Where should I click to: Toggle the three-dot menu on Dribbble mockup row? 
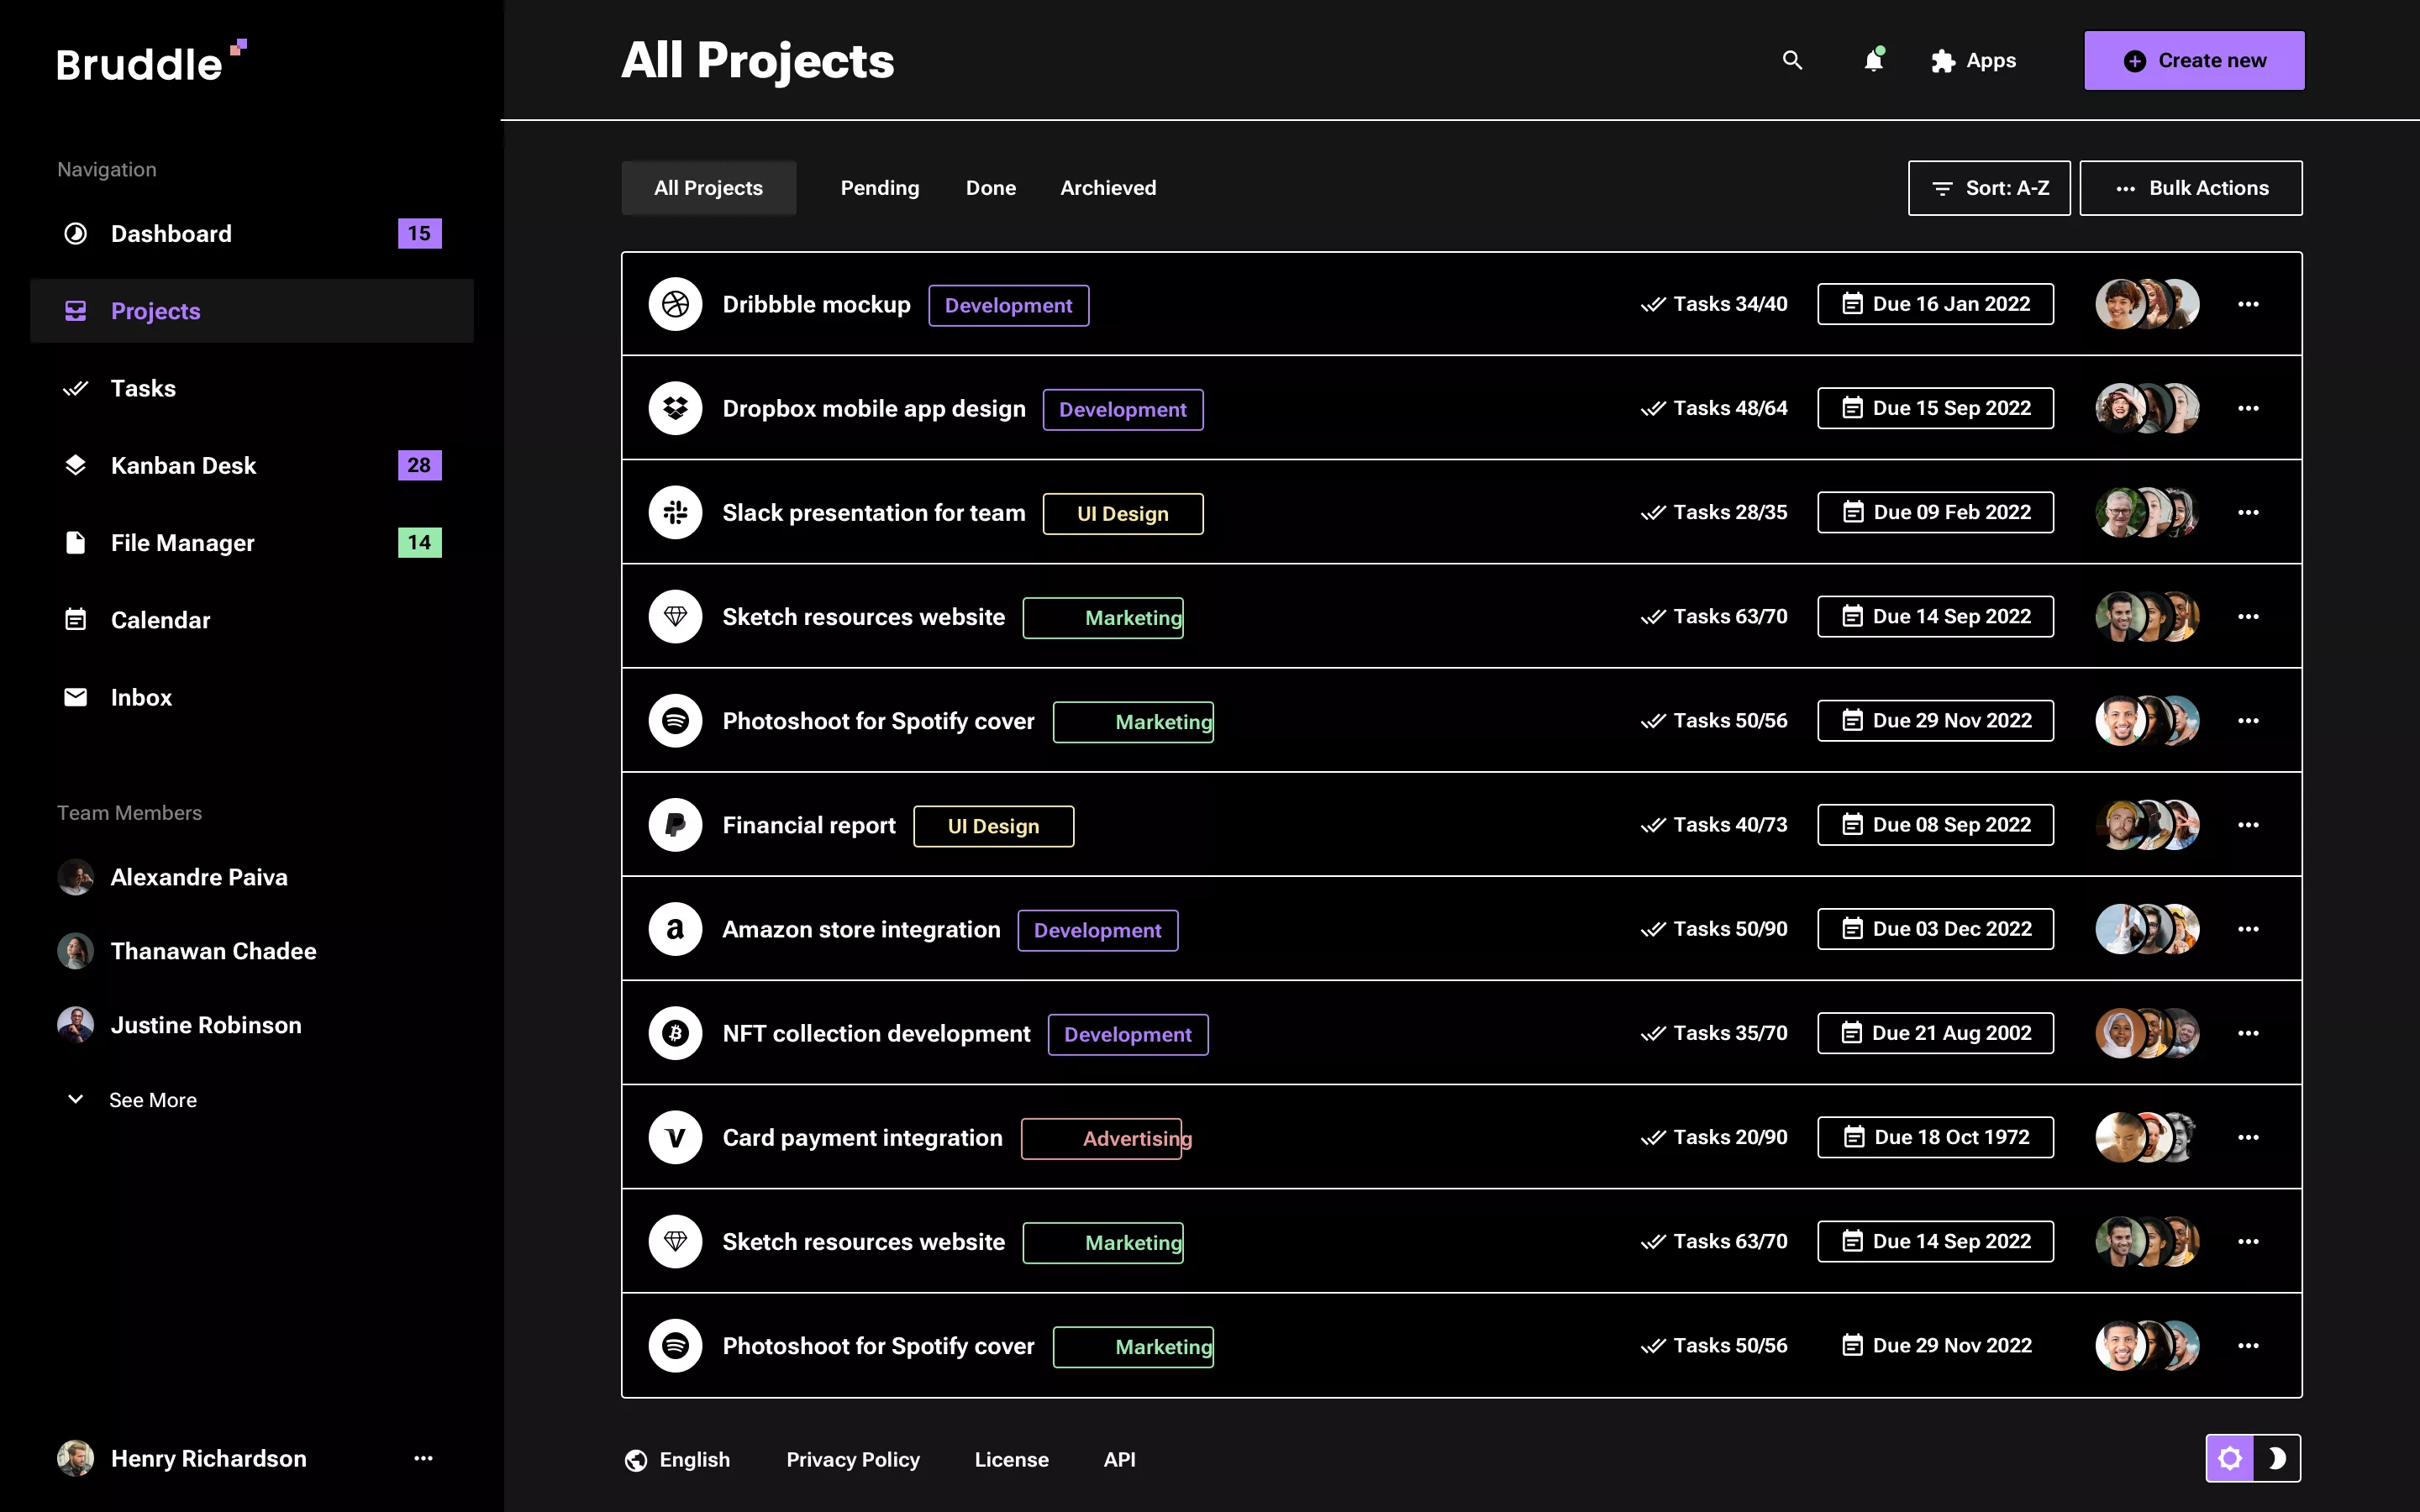[2250, 303]
